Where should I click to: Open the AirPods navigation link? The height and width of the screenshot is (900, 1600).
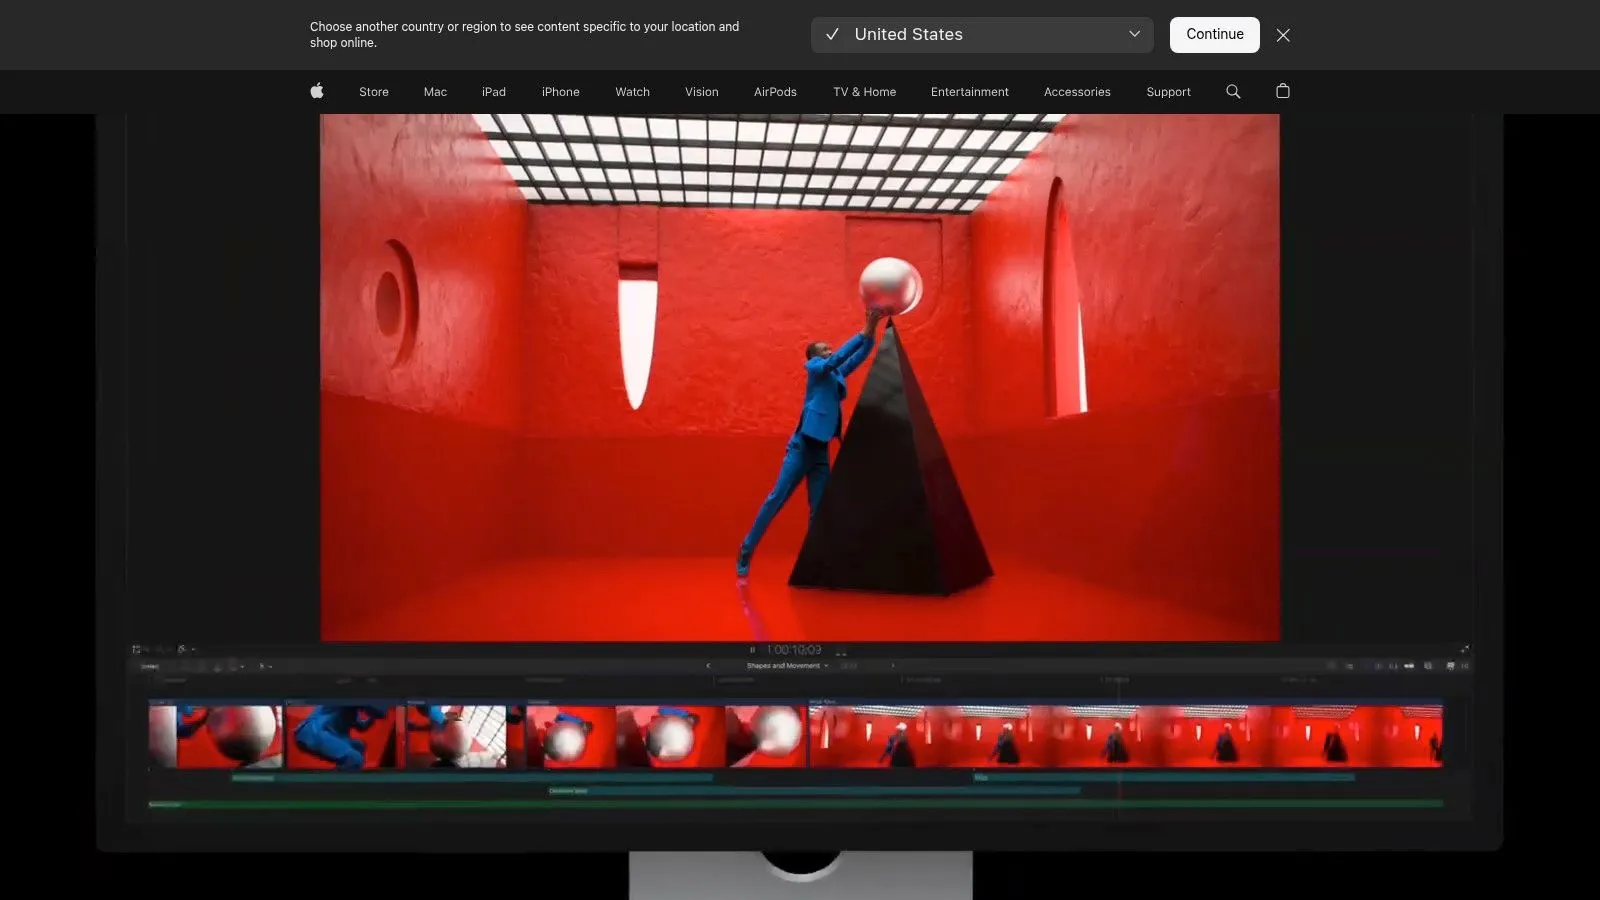pos(775,92)
